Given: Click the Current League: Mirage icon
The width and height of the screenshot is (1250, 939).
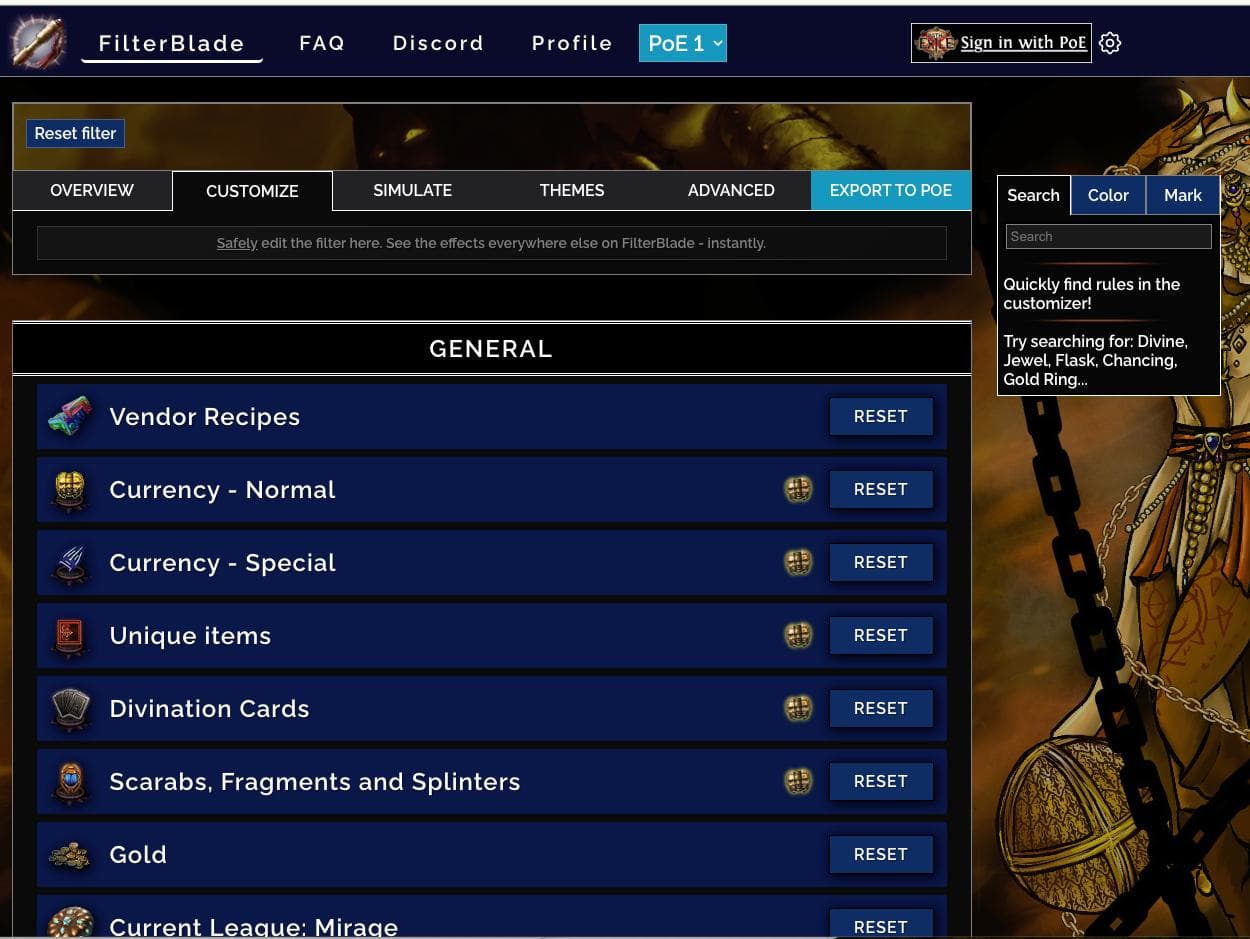Looking at the screenshot, I should (70, 923).
